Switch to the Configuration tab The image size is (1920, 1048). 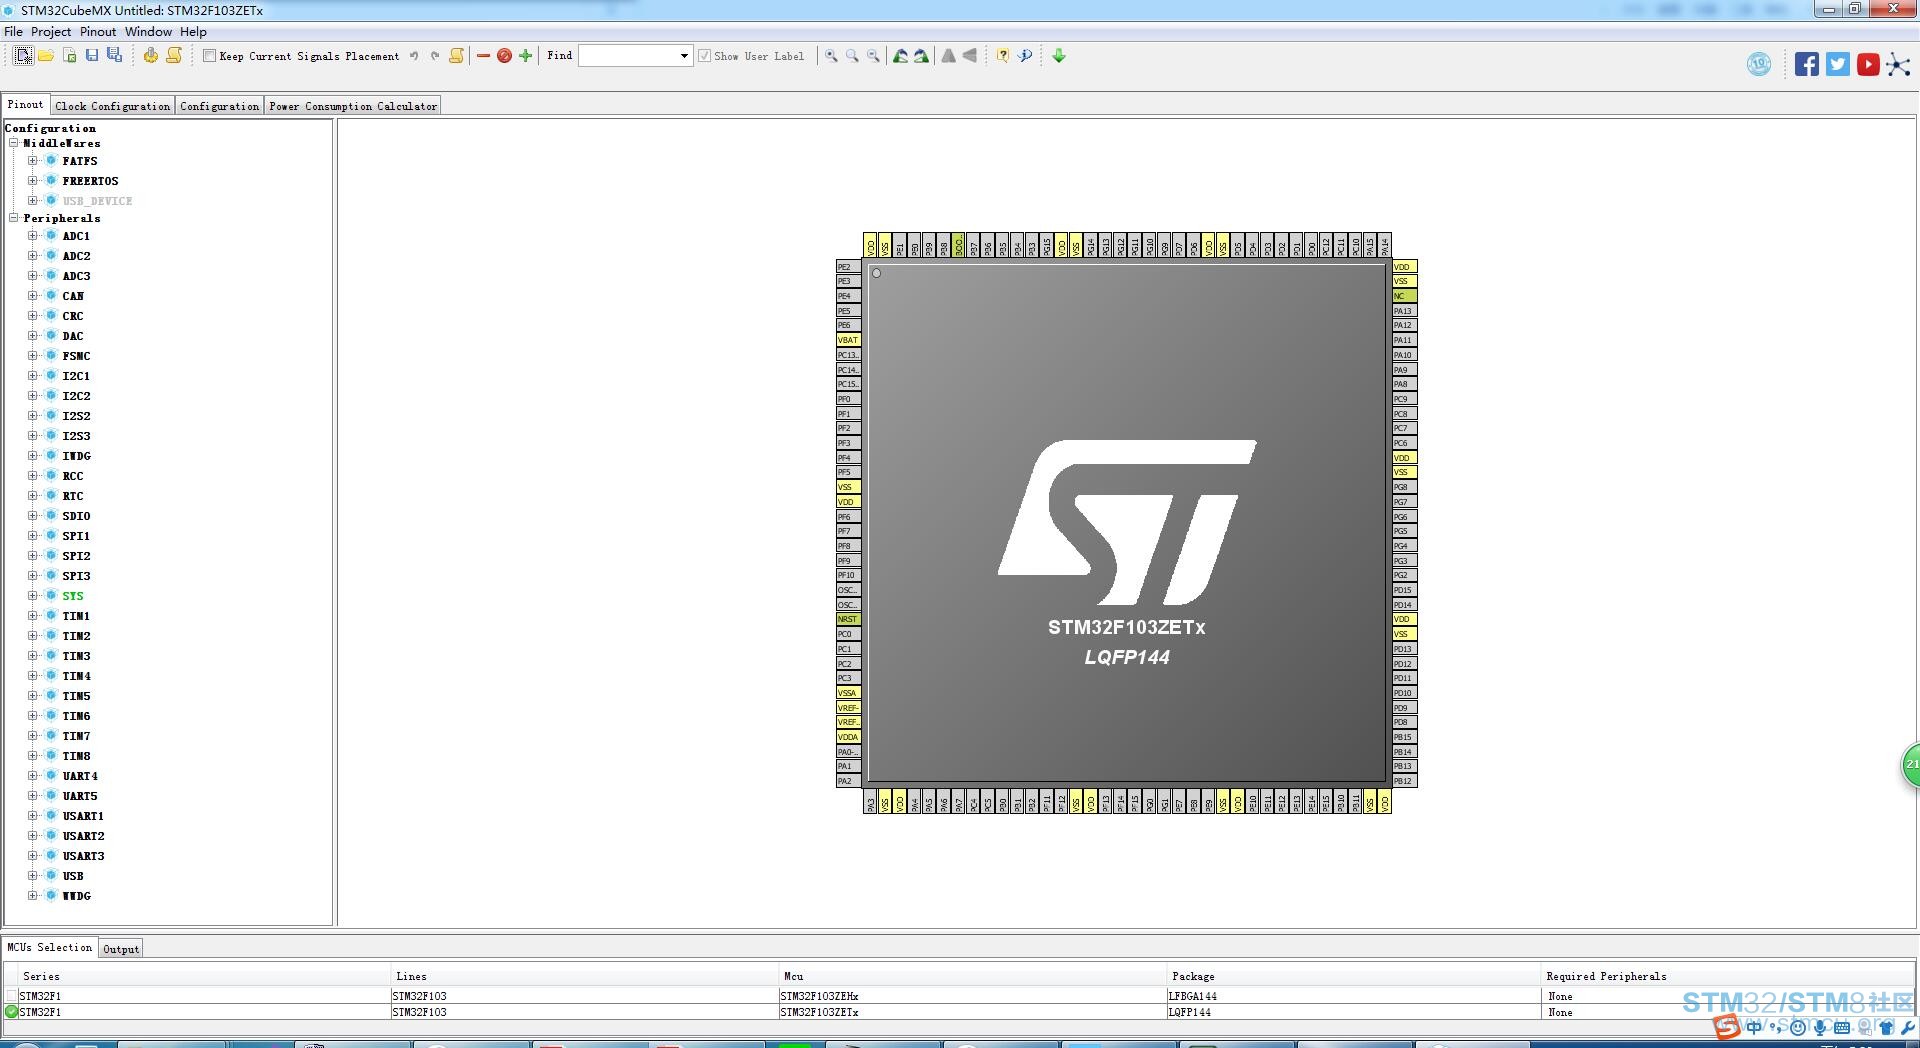pos(220,106)
